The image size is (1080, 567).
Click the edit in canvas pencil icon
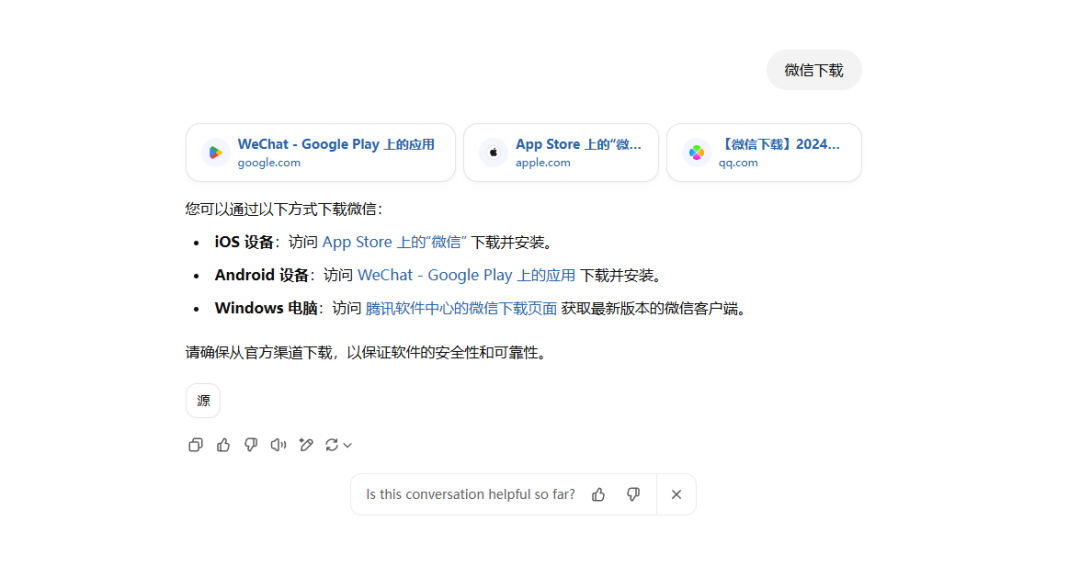tap(306, 445)
